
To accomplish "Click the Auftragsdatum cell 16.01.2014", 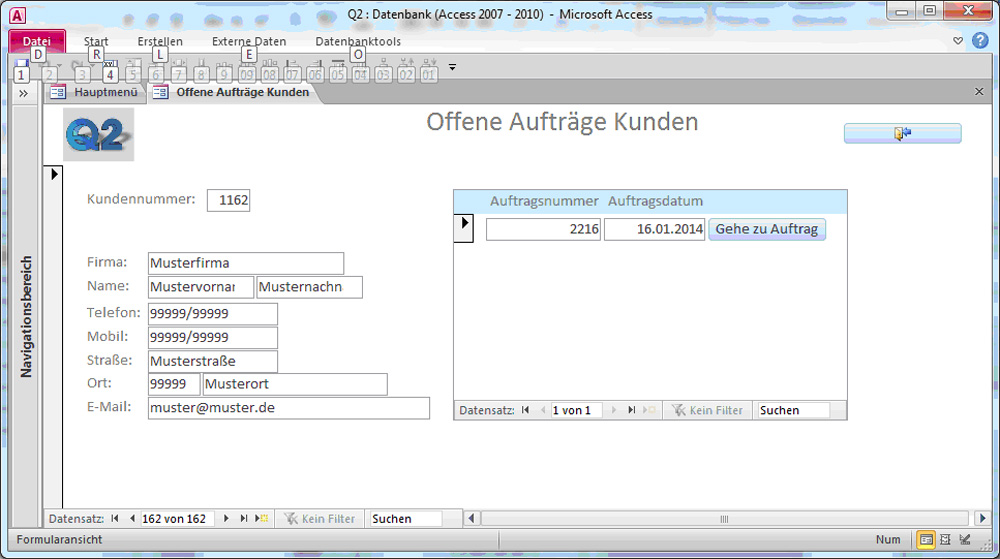I will pos(654,229).
